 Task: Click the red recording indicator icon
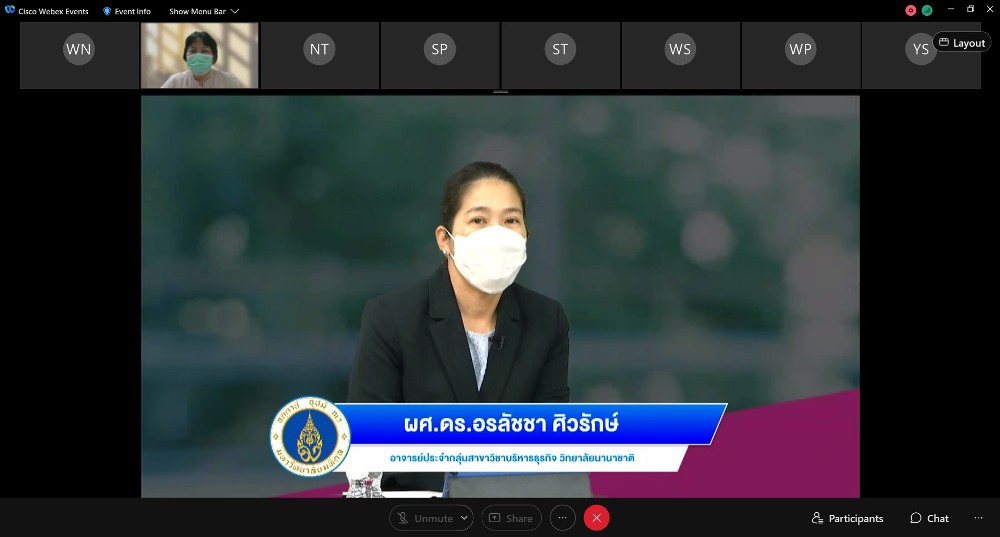910,10
